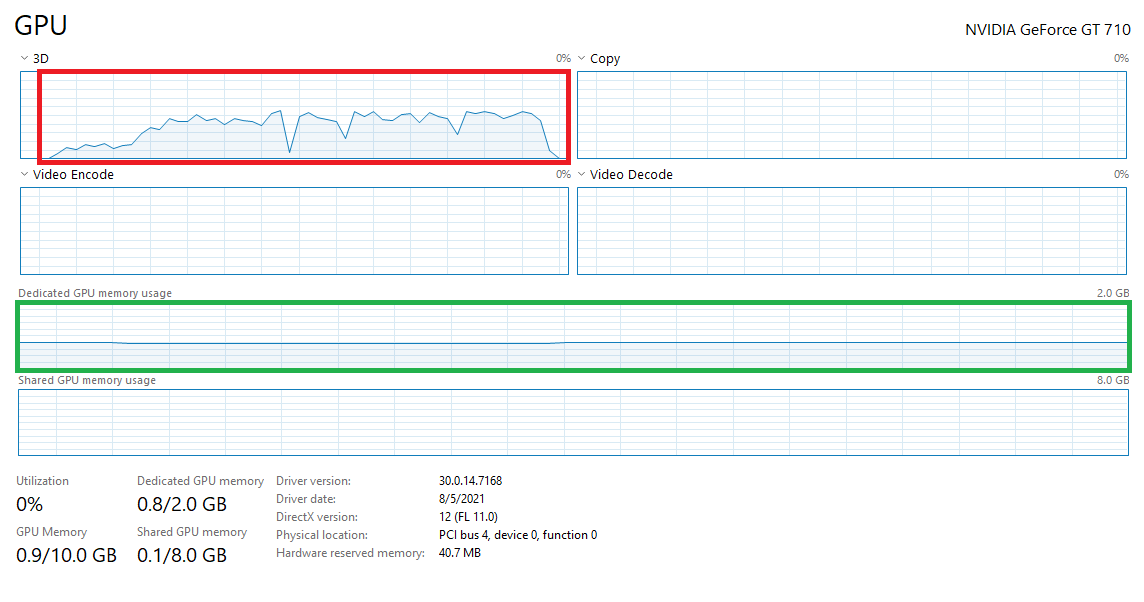Select the 0.8/2.0 GB dedicated memory value

coord(182,504)
